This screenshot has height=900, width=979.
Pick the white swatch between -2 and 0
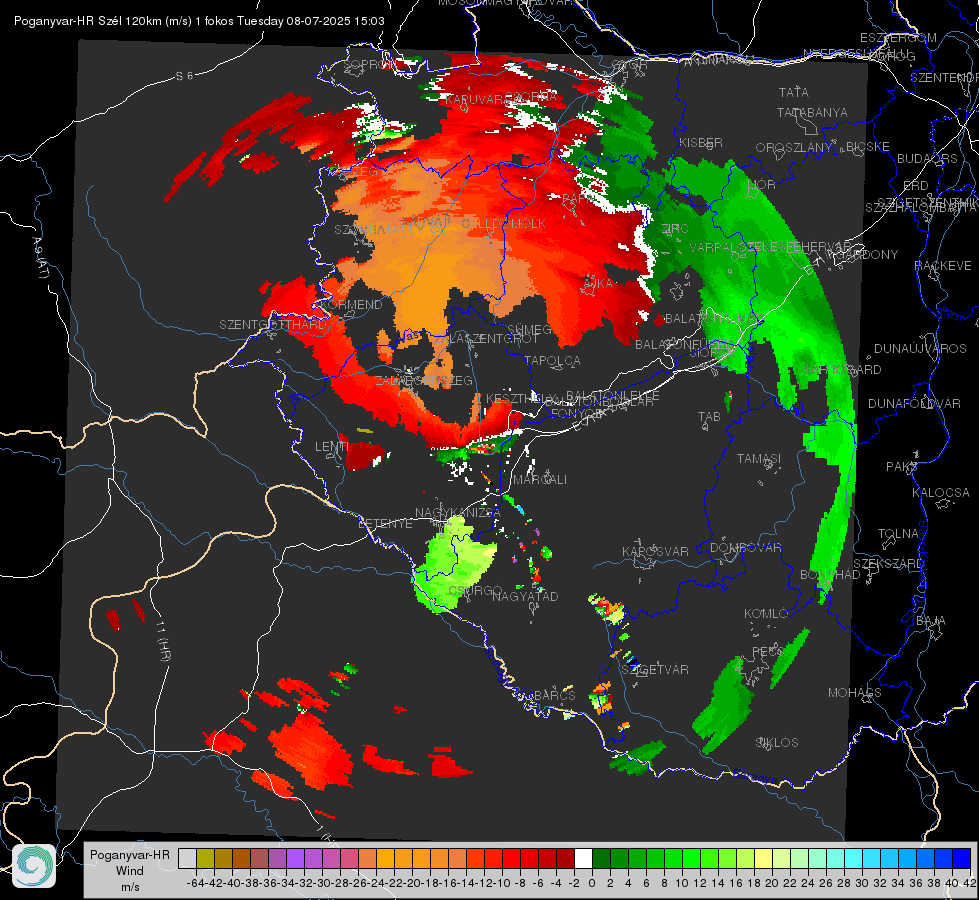pos(583,859)
